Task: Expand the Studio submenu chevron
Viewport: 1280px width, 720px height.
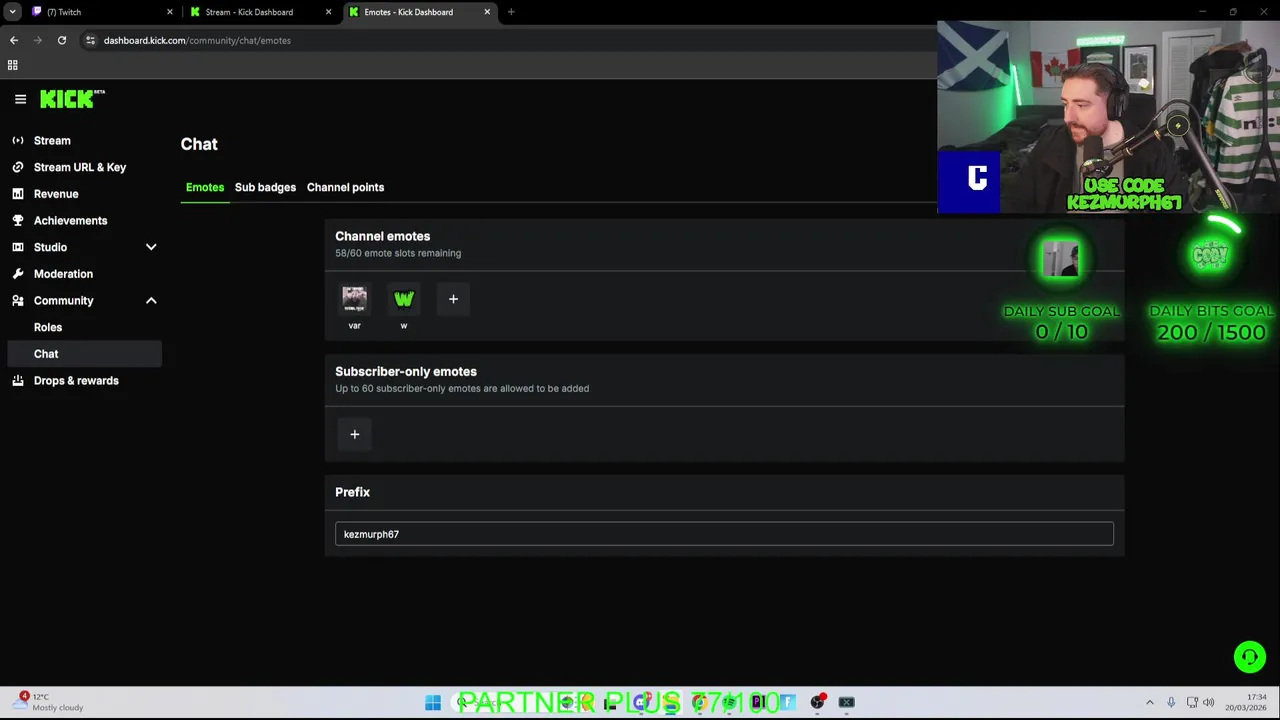Action: coord(151,247)
